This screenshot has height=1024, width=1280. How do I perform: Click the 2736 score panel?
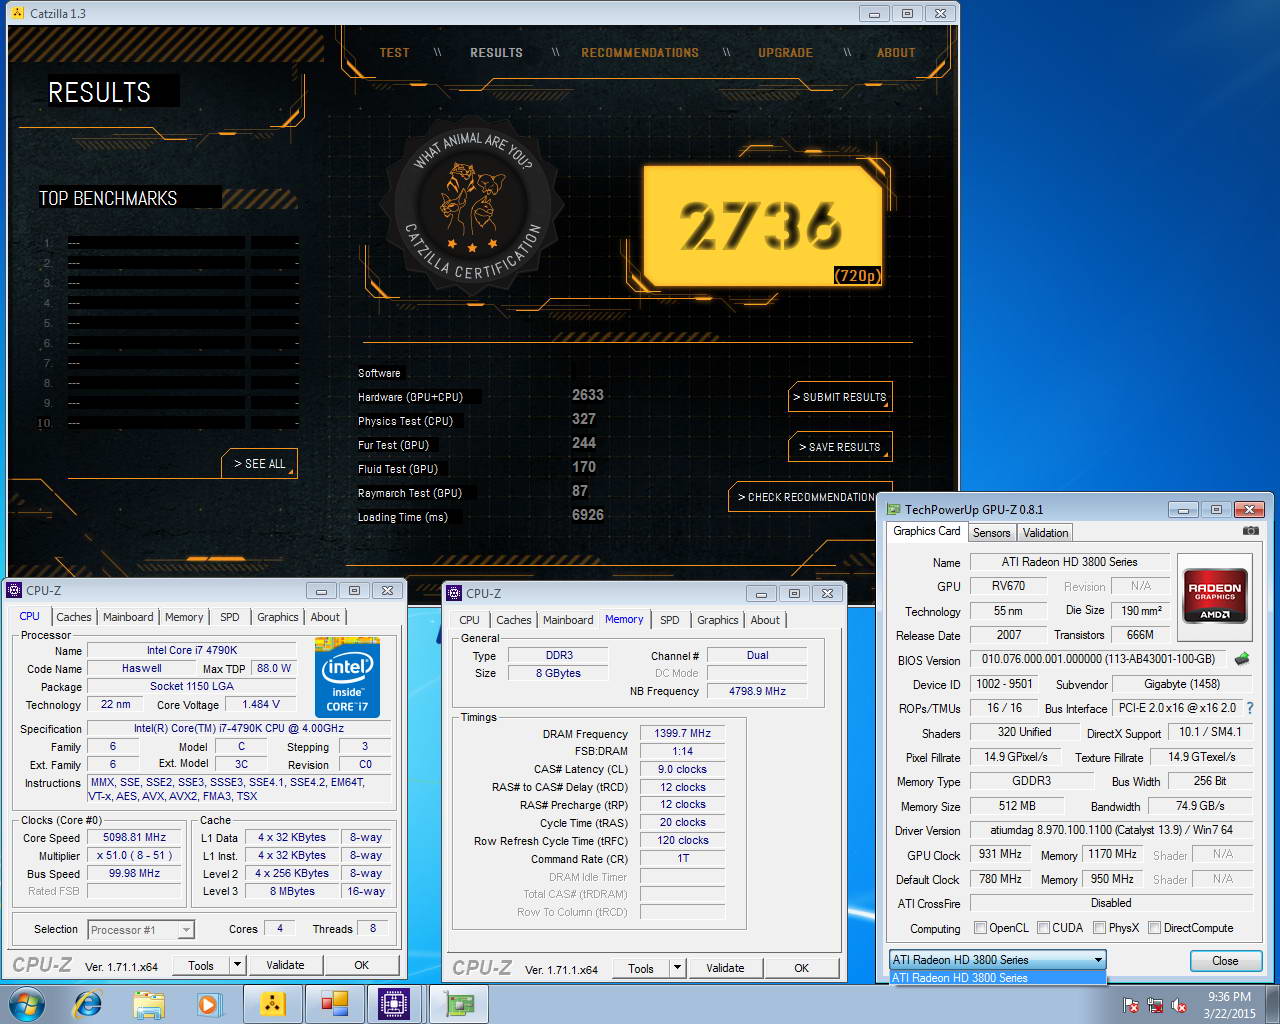[763, 226]
